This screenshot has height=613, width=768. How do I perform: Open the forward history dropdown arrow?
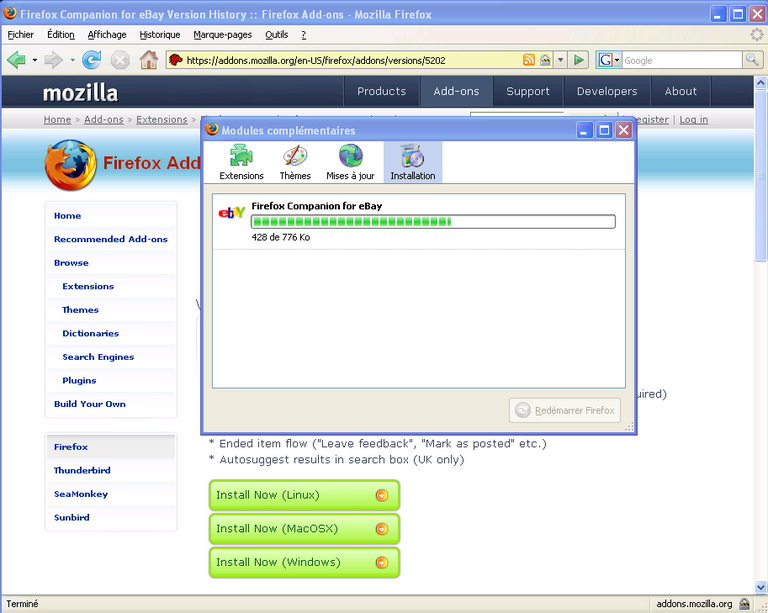(x=72, y=60)
